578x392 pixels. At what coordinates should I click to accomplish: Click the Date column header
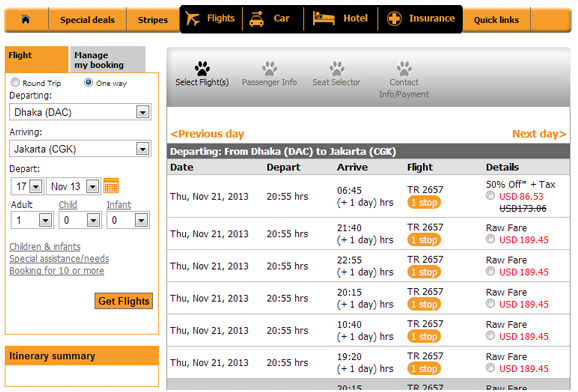[x=182, y=167]
